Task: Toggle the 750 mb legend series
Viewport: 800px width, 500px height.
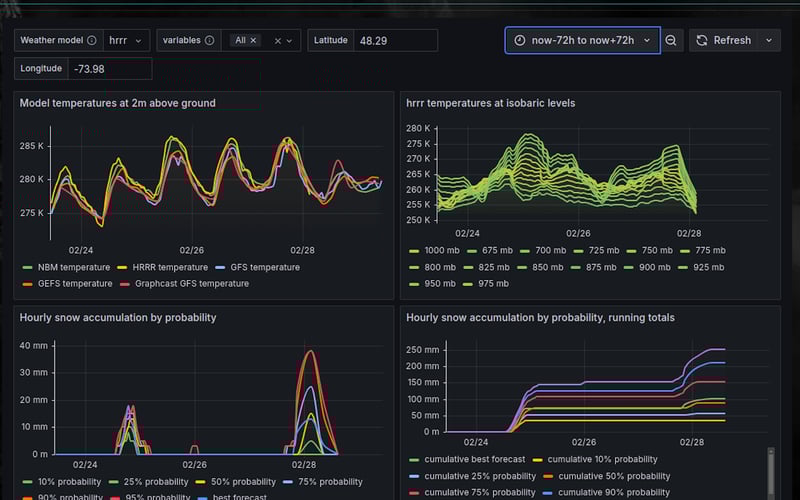Action: click(657, 251)
